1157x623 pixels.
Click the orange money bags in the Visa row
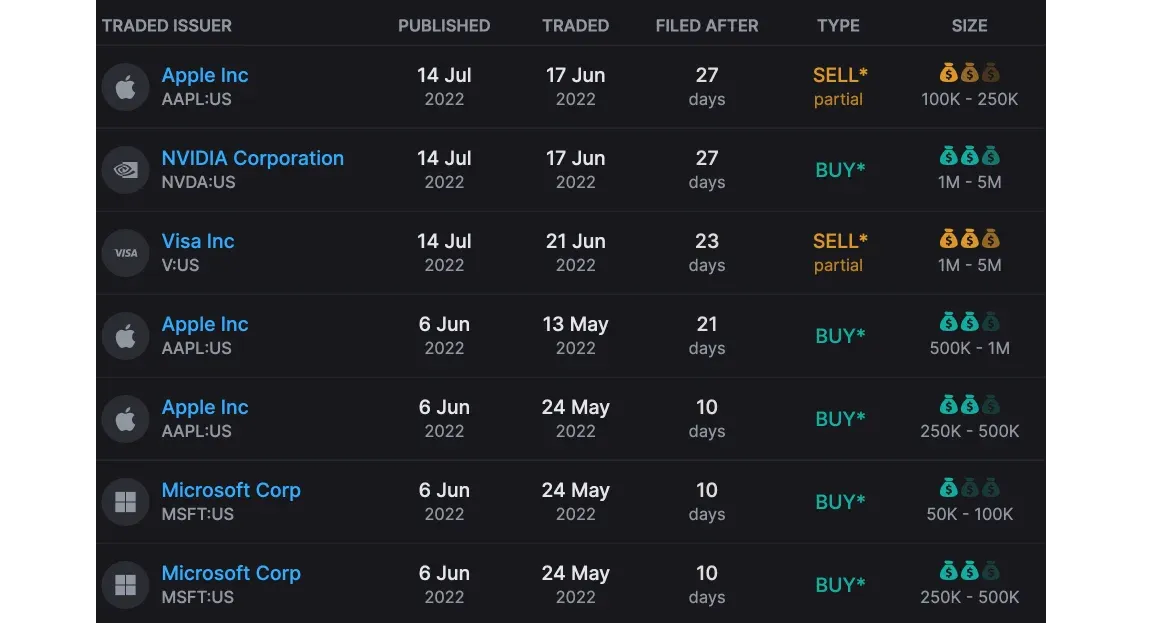click(969, 239)
